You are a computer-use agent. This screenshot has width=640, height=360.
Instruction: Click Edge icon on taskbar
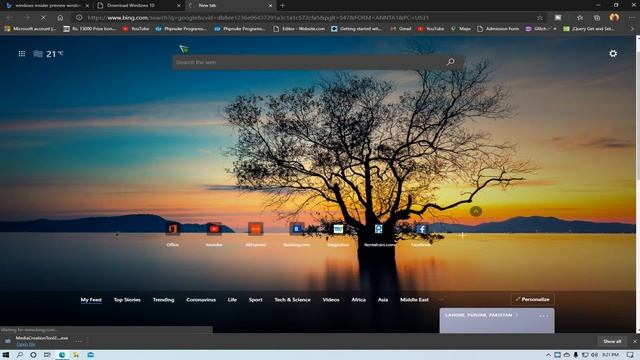62,355
